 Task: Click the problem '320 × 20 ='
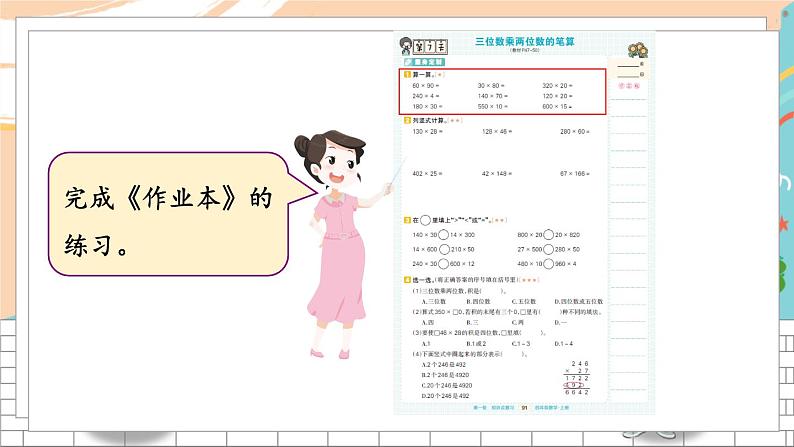click(x=557, y=86)
